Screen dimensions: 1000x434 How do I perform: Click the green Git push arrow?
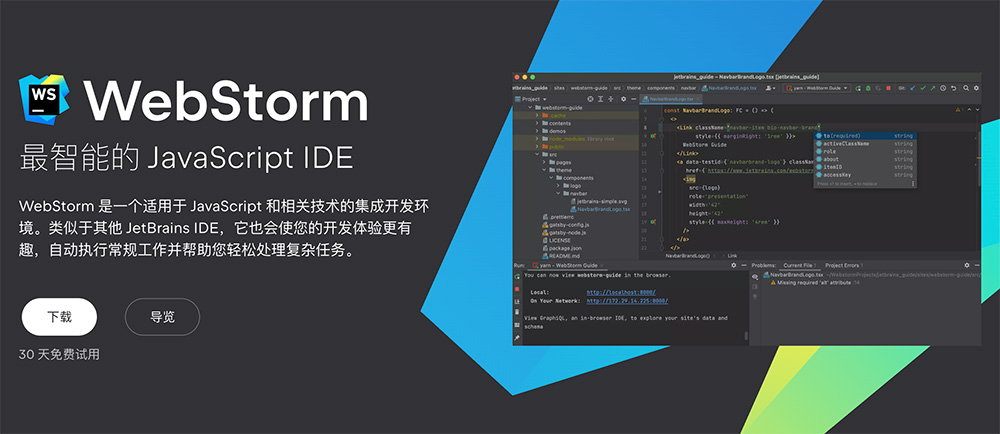click(933, 88)
